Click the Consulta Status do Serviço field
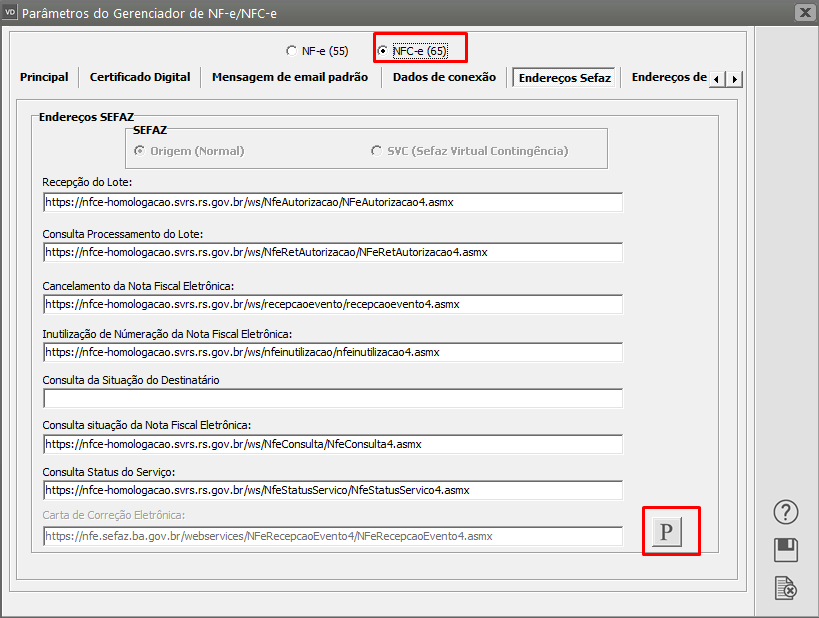Screen dimensions: 819x618 click(x=333, y=490)
